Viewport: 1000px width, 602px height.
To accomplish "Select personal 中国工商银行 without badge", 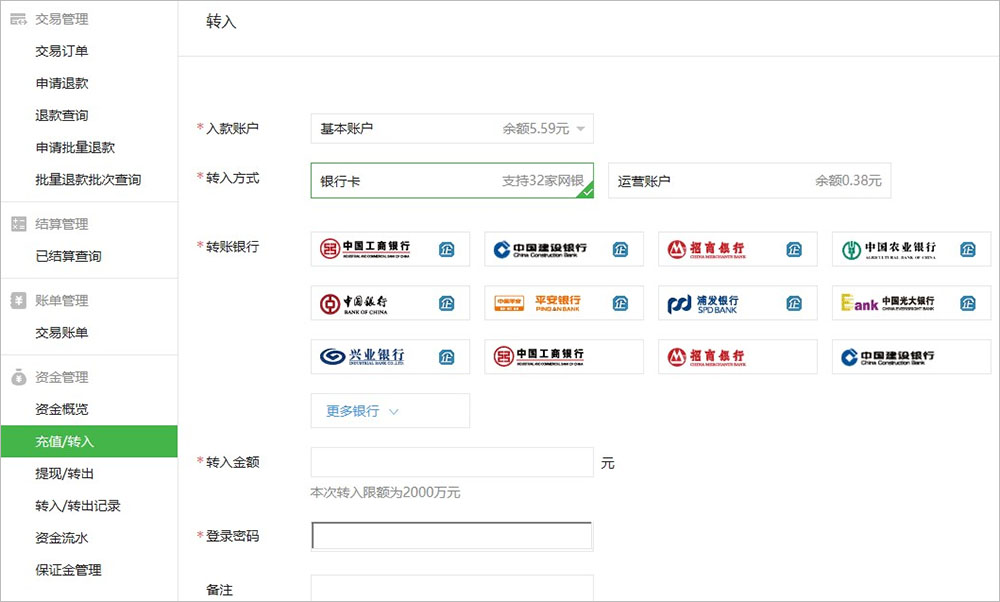I will [564, 356].
